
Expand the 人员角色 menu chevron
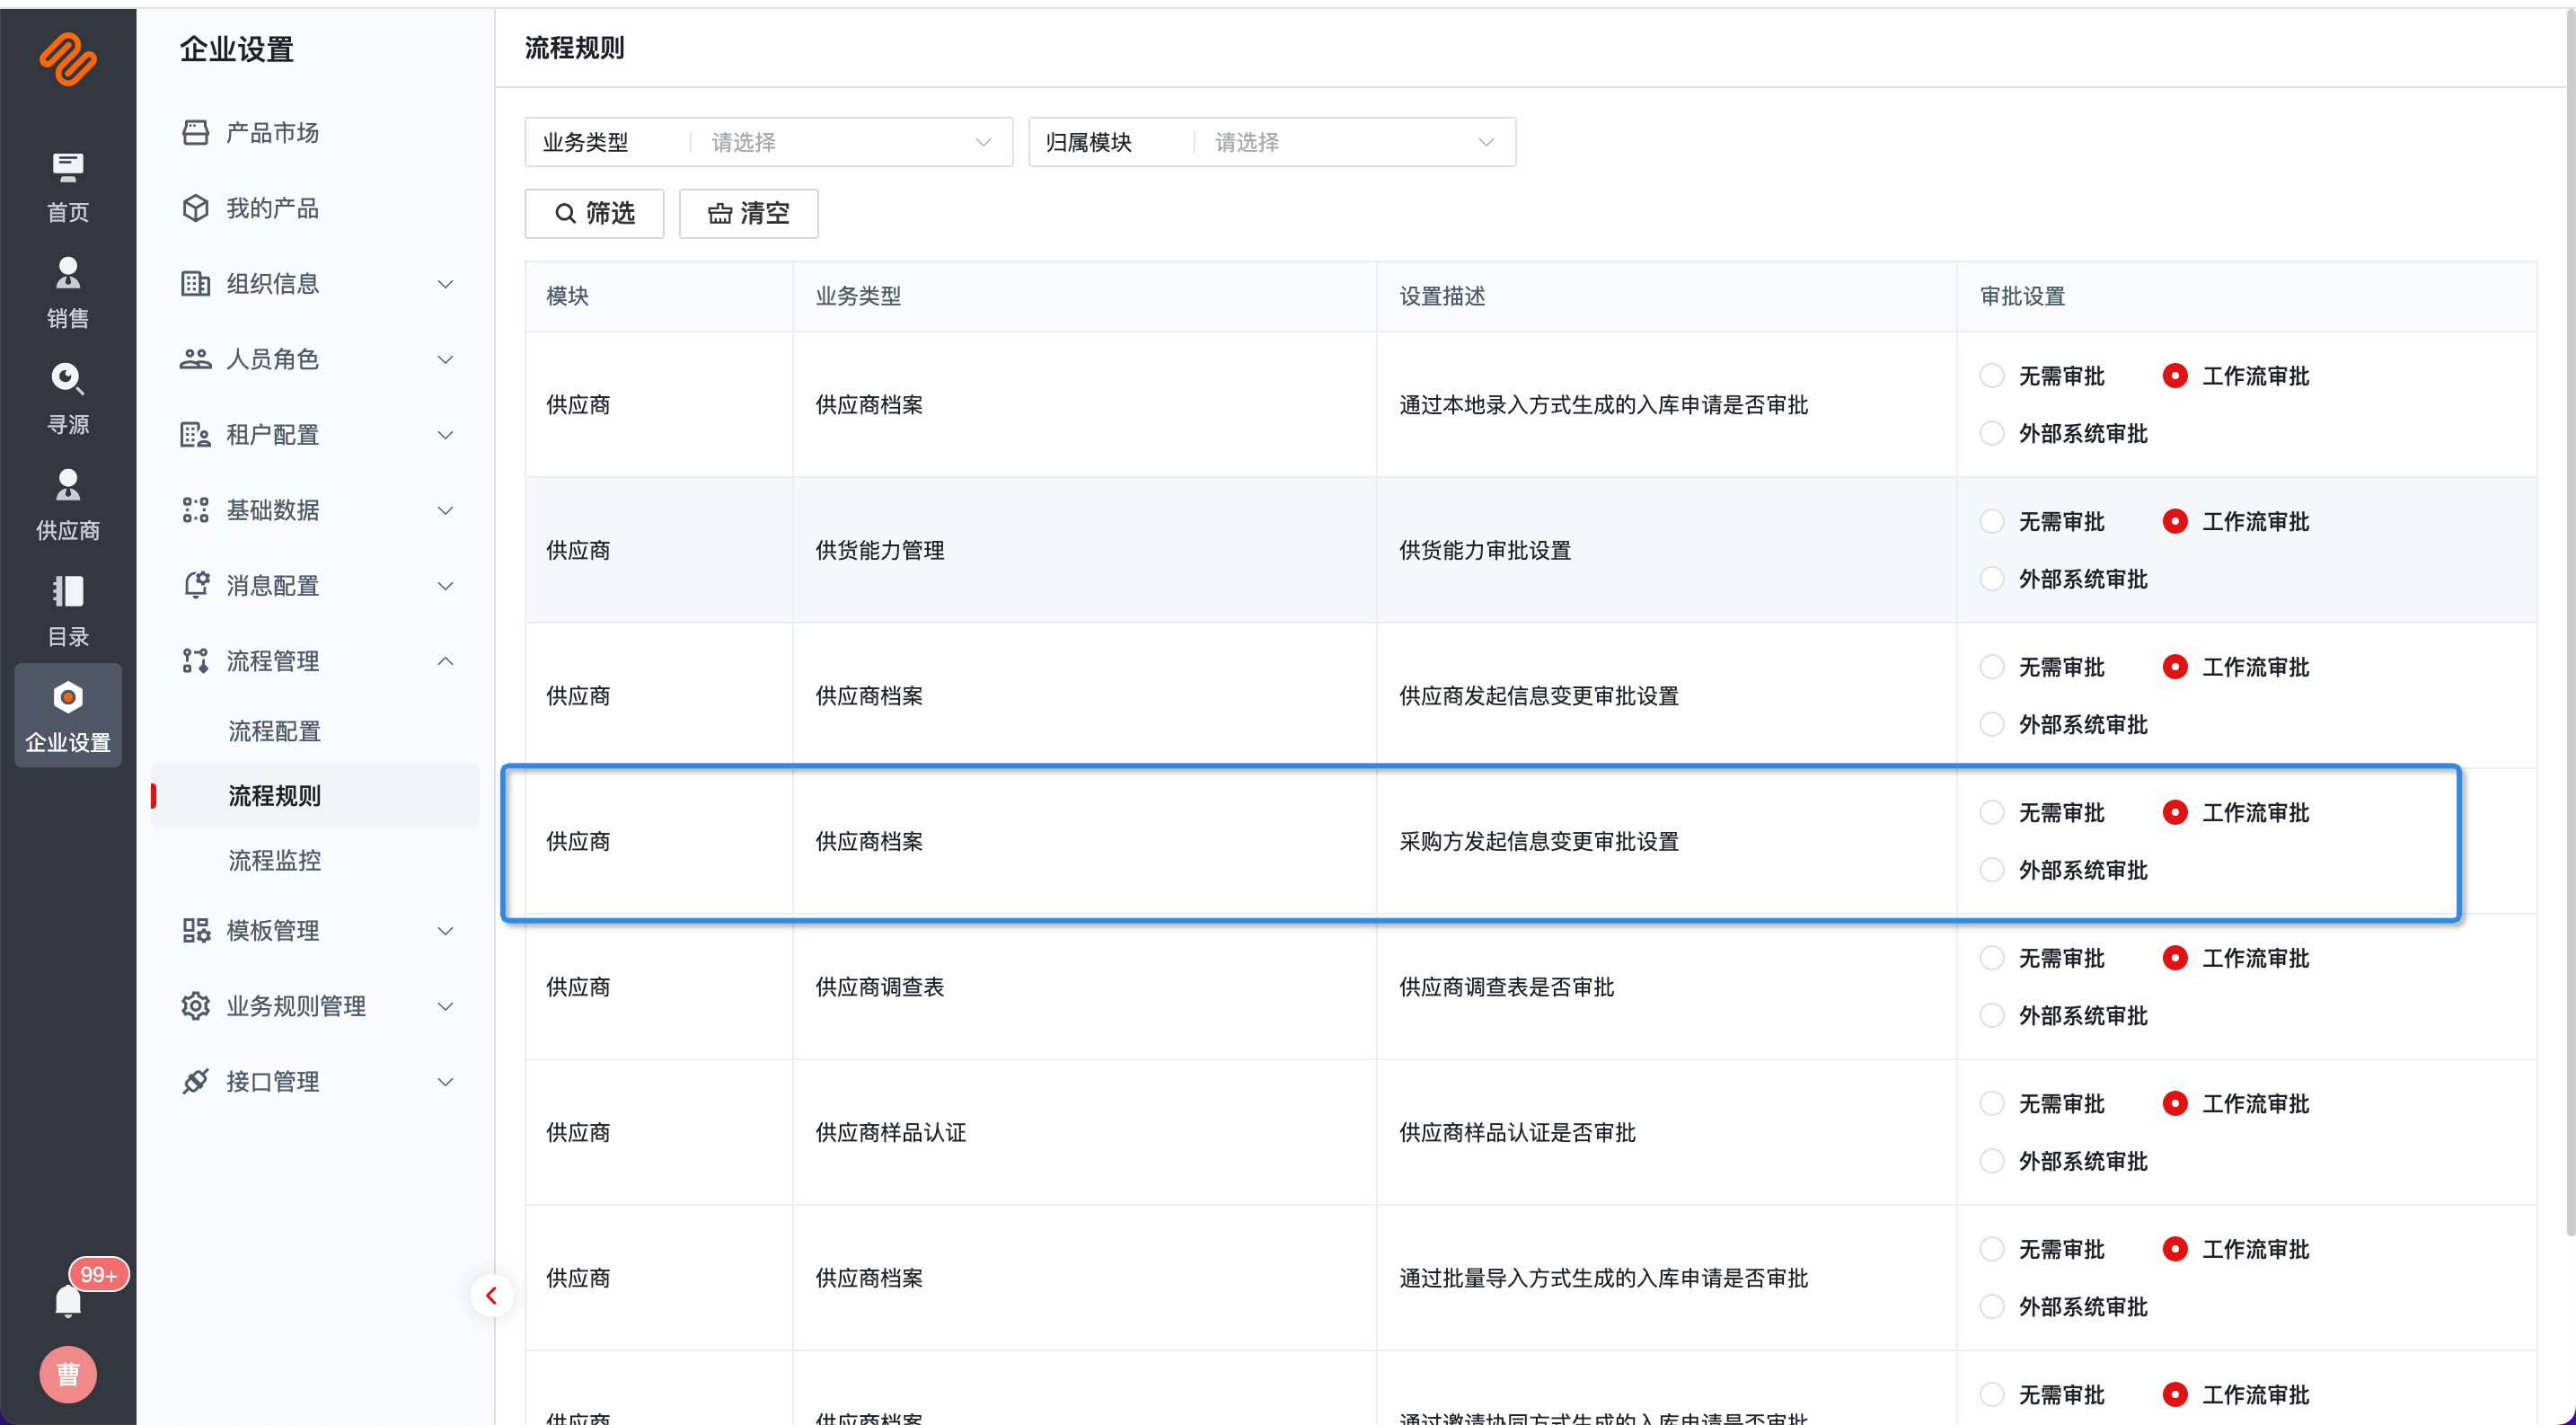[446, 359]
